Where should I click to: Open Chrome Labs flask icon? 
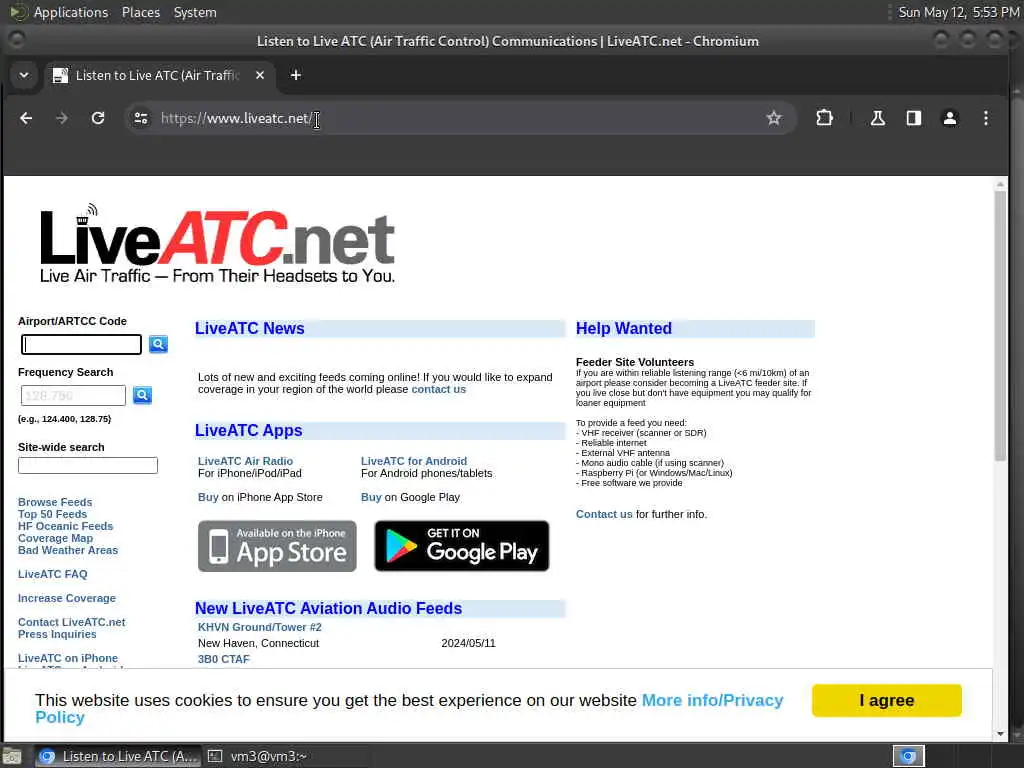[878, 118]
